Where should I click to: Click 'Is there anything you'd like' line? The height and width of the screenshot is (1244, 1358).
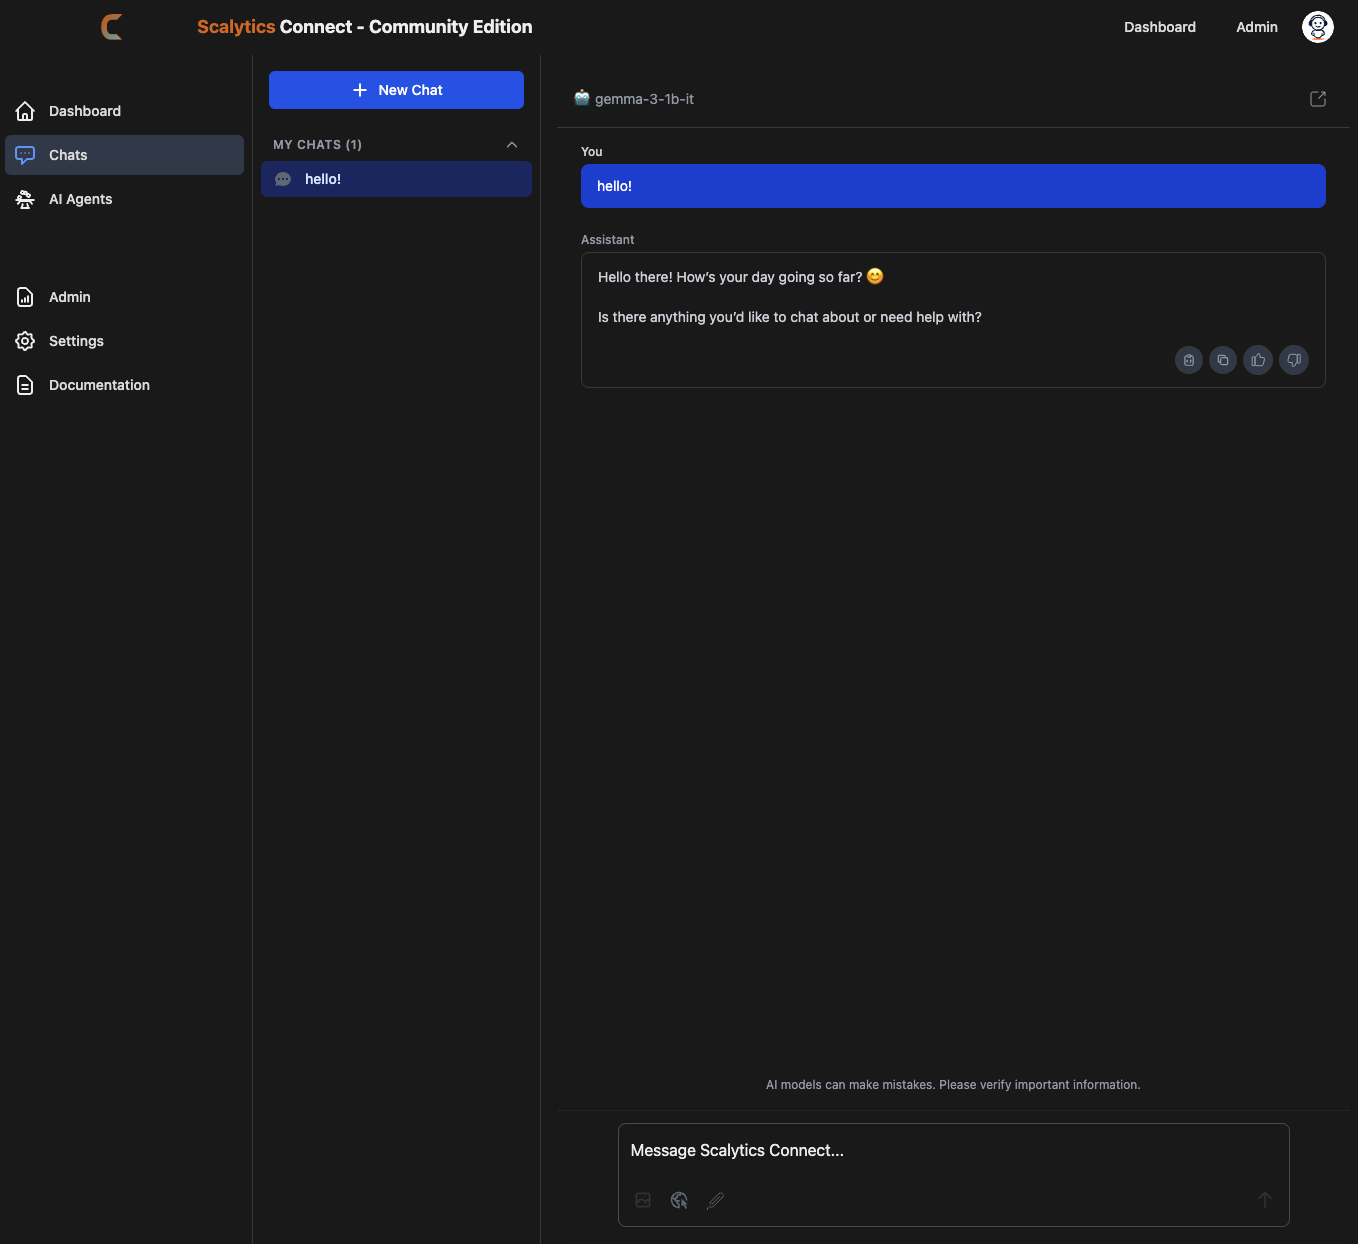click(790, 317)
